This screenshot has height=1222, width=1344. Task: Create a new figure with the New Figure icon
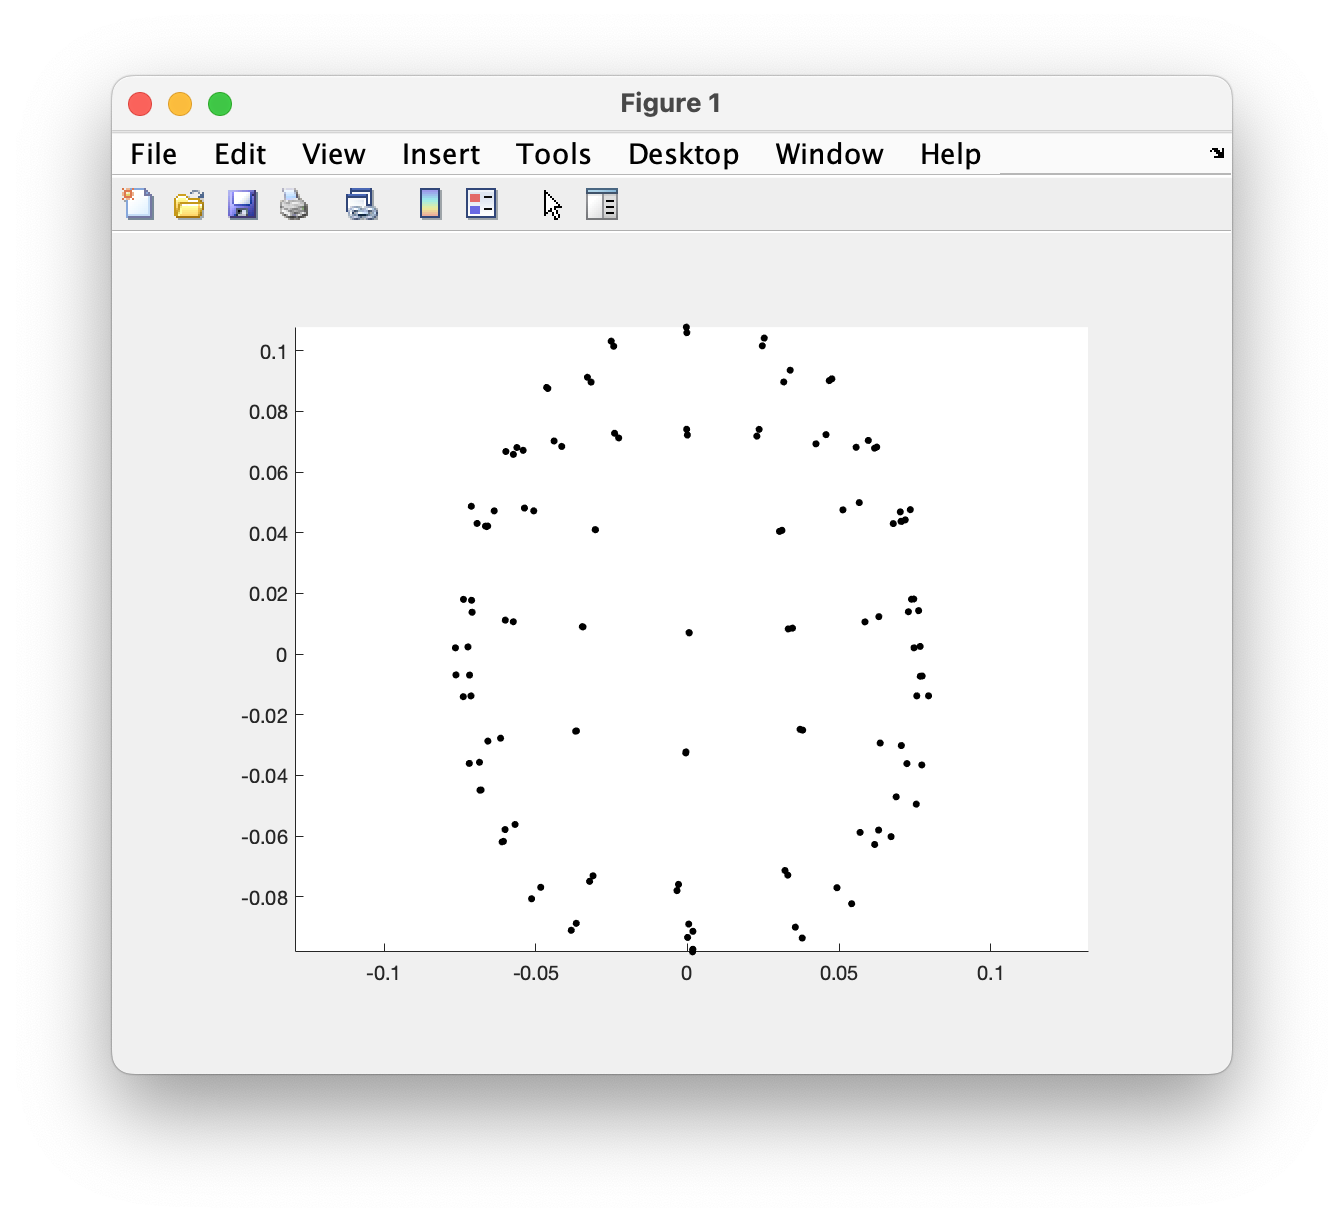(139, 203)
